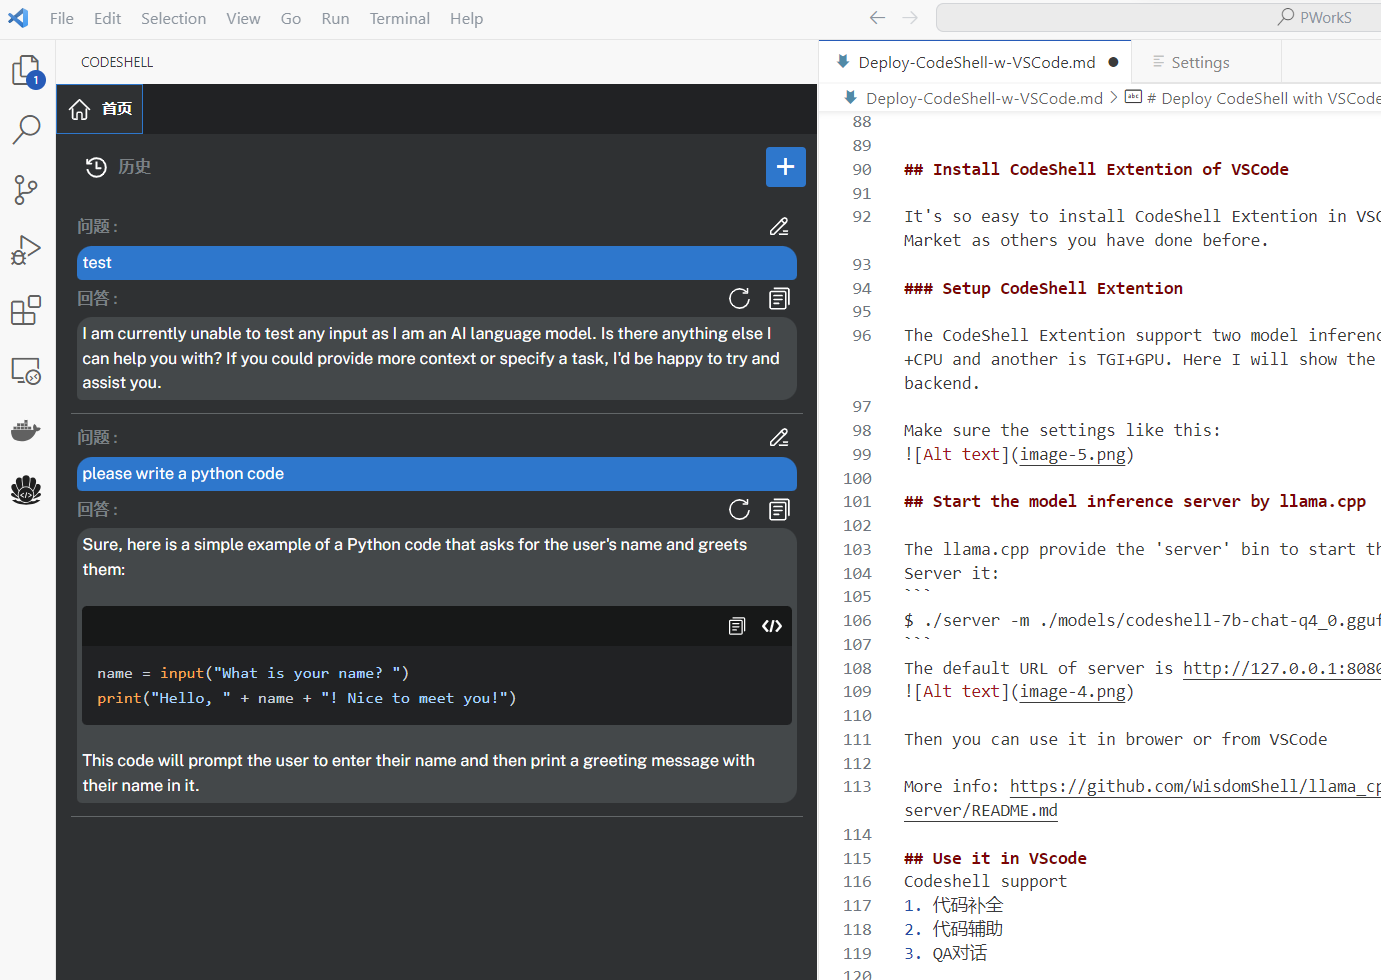Viewport: 1381px width, 980px height.
Task: Edit the 'please write a python code' question
Action: pos(779,438)
